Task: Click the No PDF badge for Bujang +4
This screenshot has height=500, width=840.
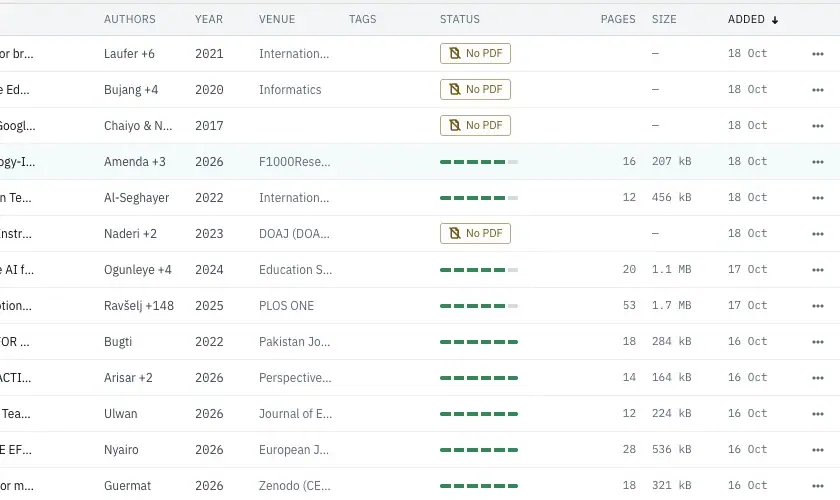Action: coord(475,89)
